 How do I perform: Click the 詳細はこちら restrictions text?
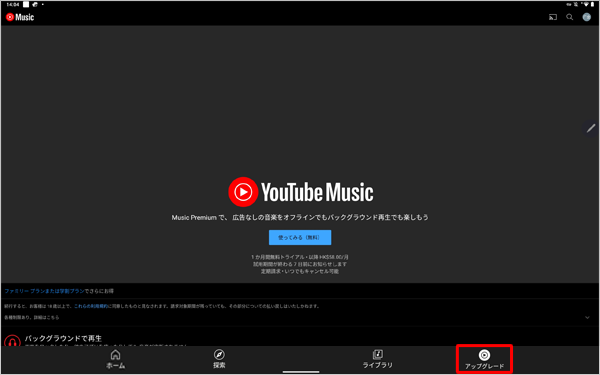45,318
